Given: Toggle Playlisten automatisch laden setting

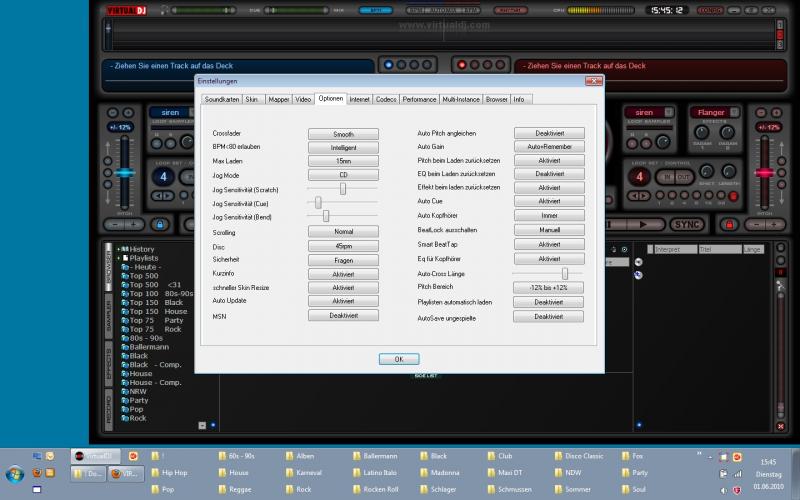Looking at the screenshot, I should 548,302.
